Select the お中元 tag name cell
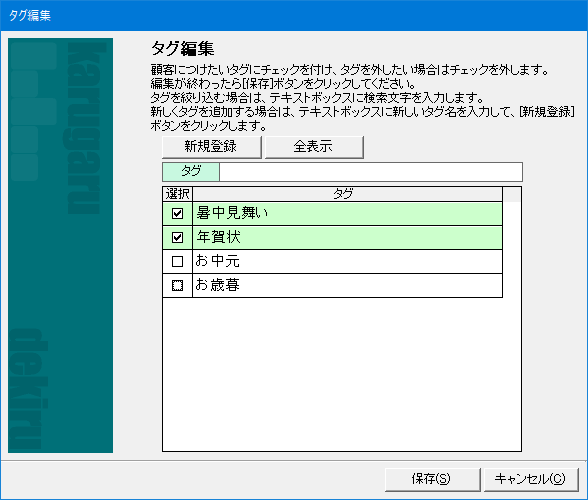 (x=347, y=261)
